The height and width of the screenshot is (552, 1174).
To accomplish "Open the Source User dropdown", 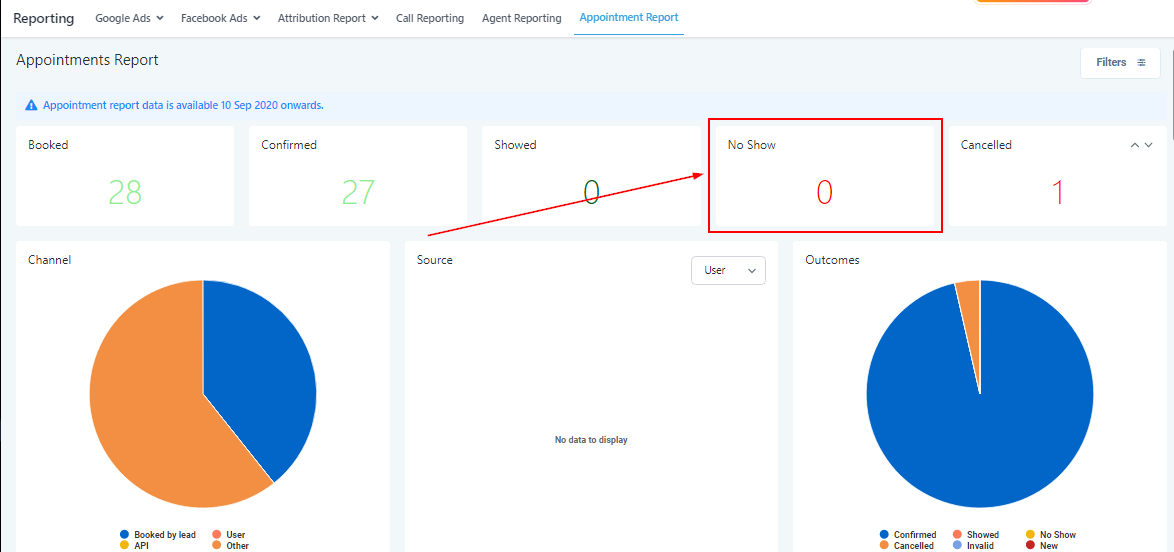I will (728, 270).
